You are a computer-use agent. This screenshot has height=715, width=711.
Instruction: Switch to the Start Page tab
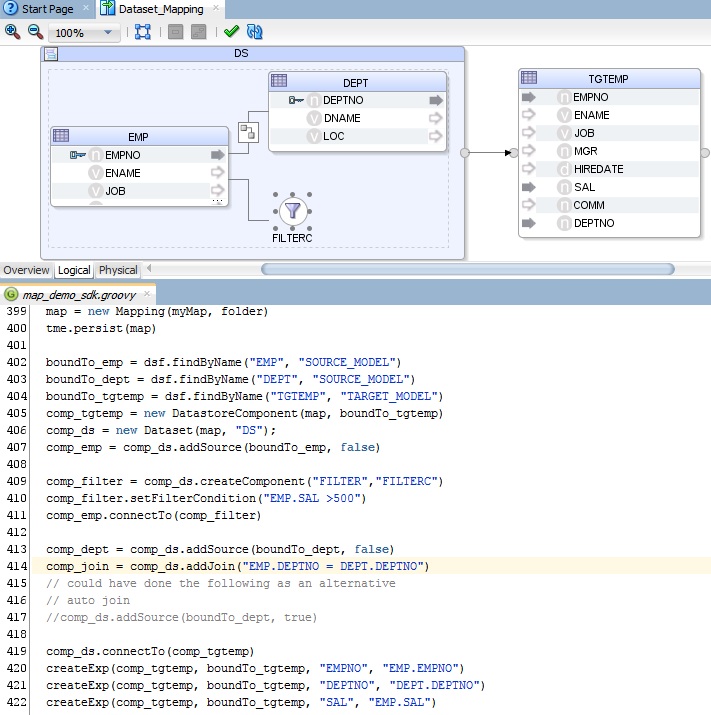[45, 9]
